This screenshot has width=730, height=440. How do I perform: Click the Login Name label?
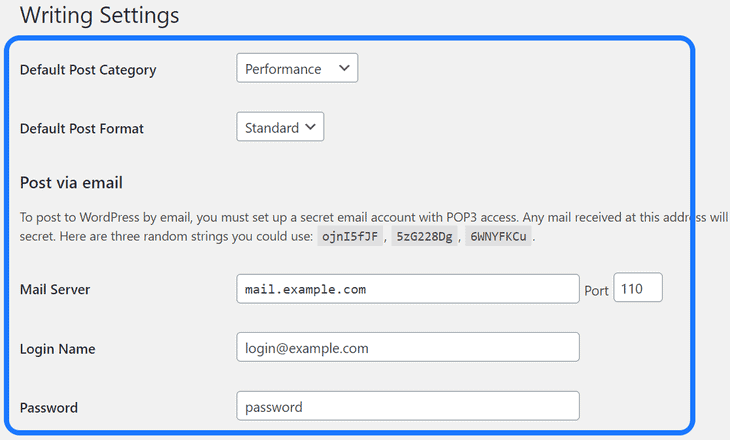point(58,349)
